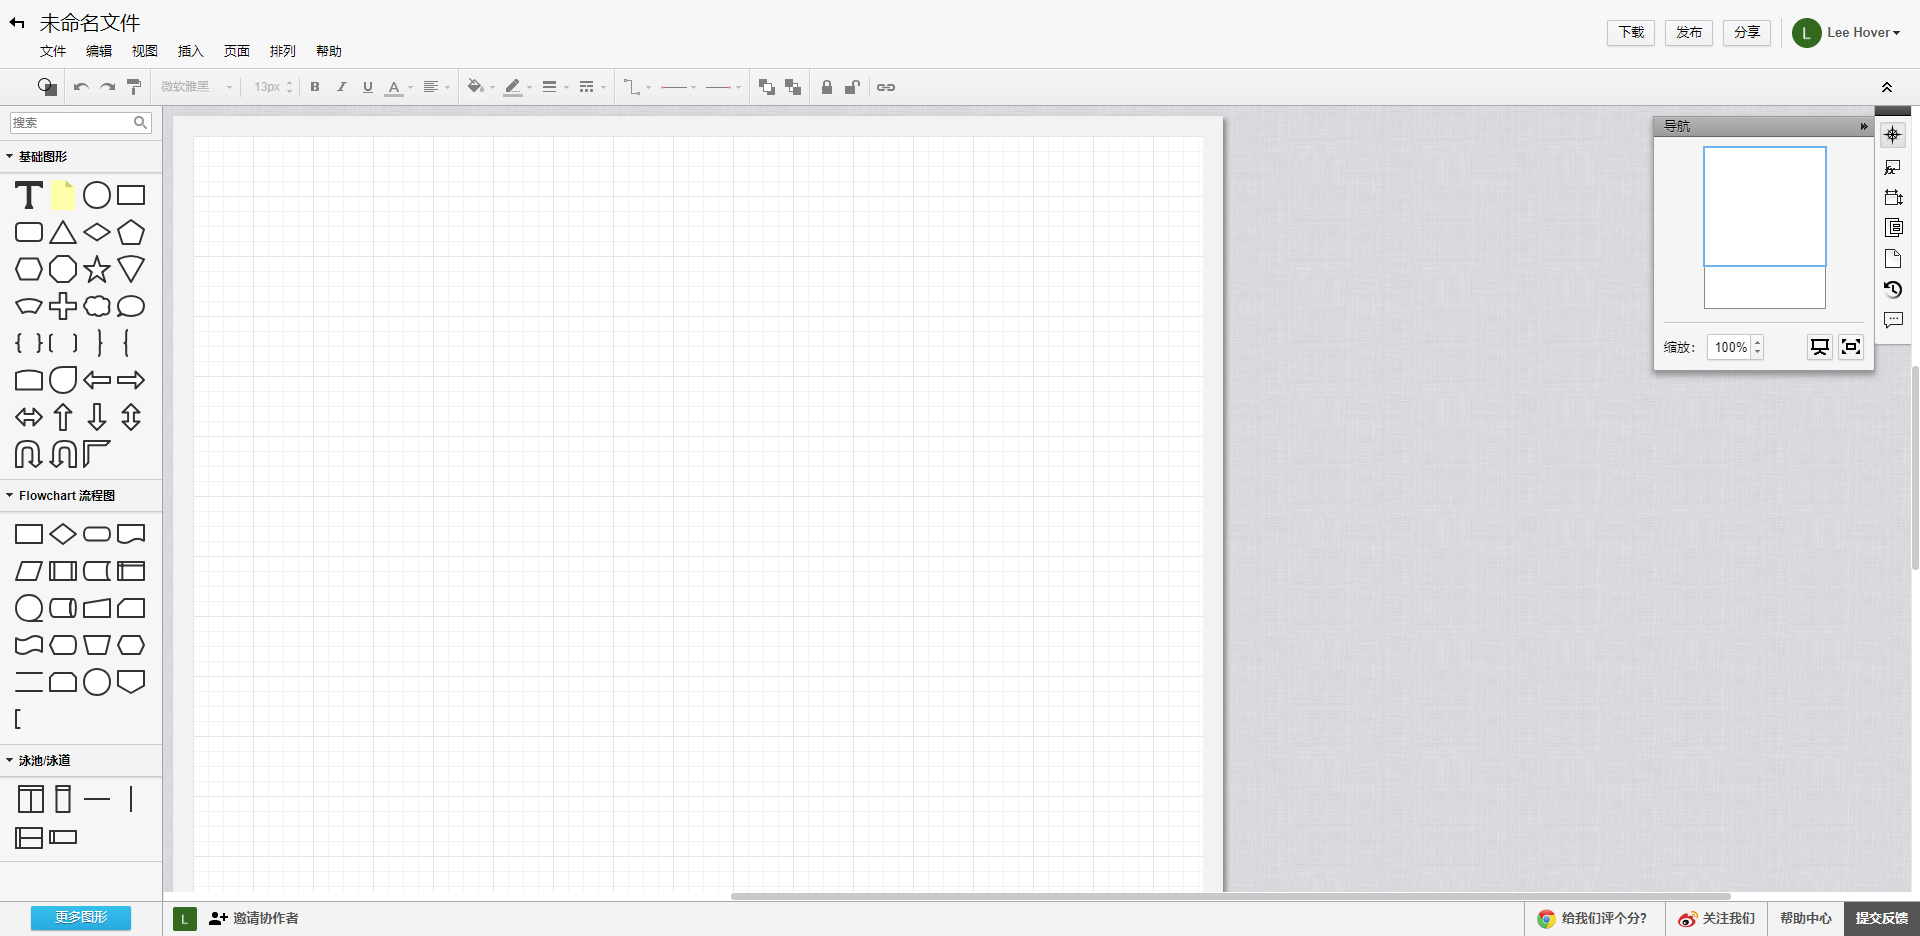Viewport: 1920px width, 936px height.
Task: Open the end arrow style dropdown
Action: (723, 87)
